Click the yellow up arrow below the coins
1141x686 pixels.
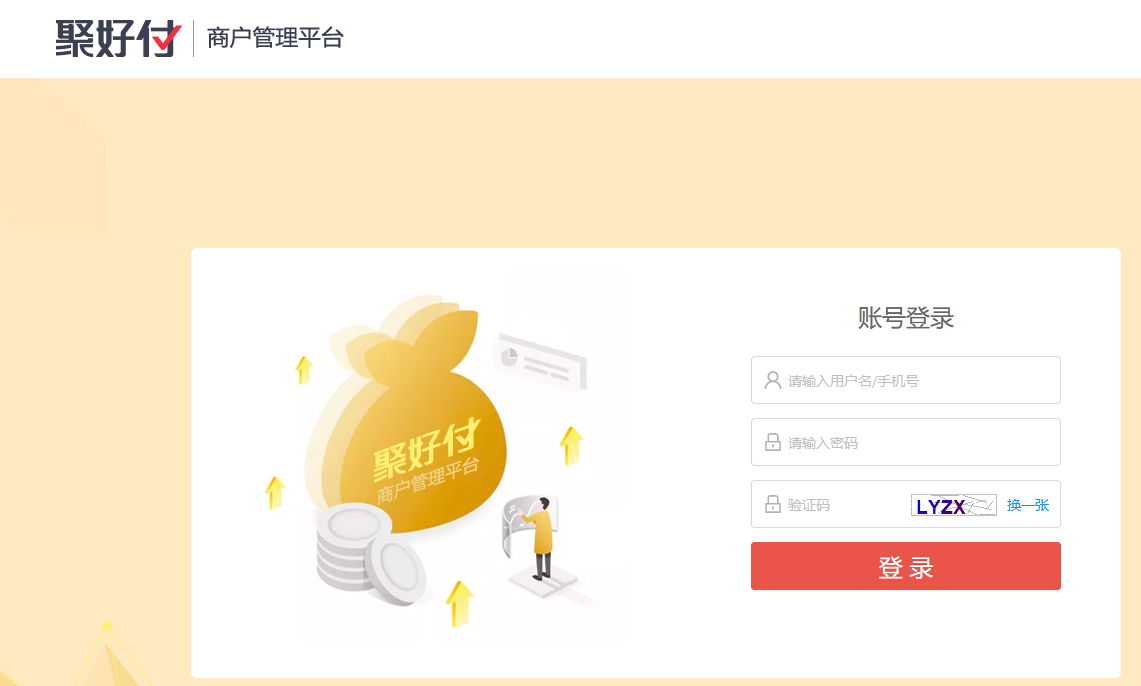(459, 603)
